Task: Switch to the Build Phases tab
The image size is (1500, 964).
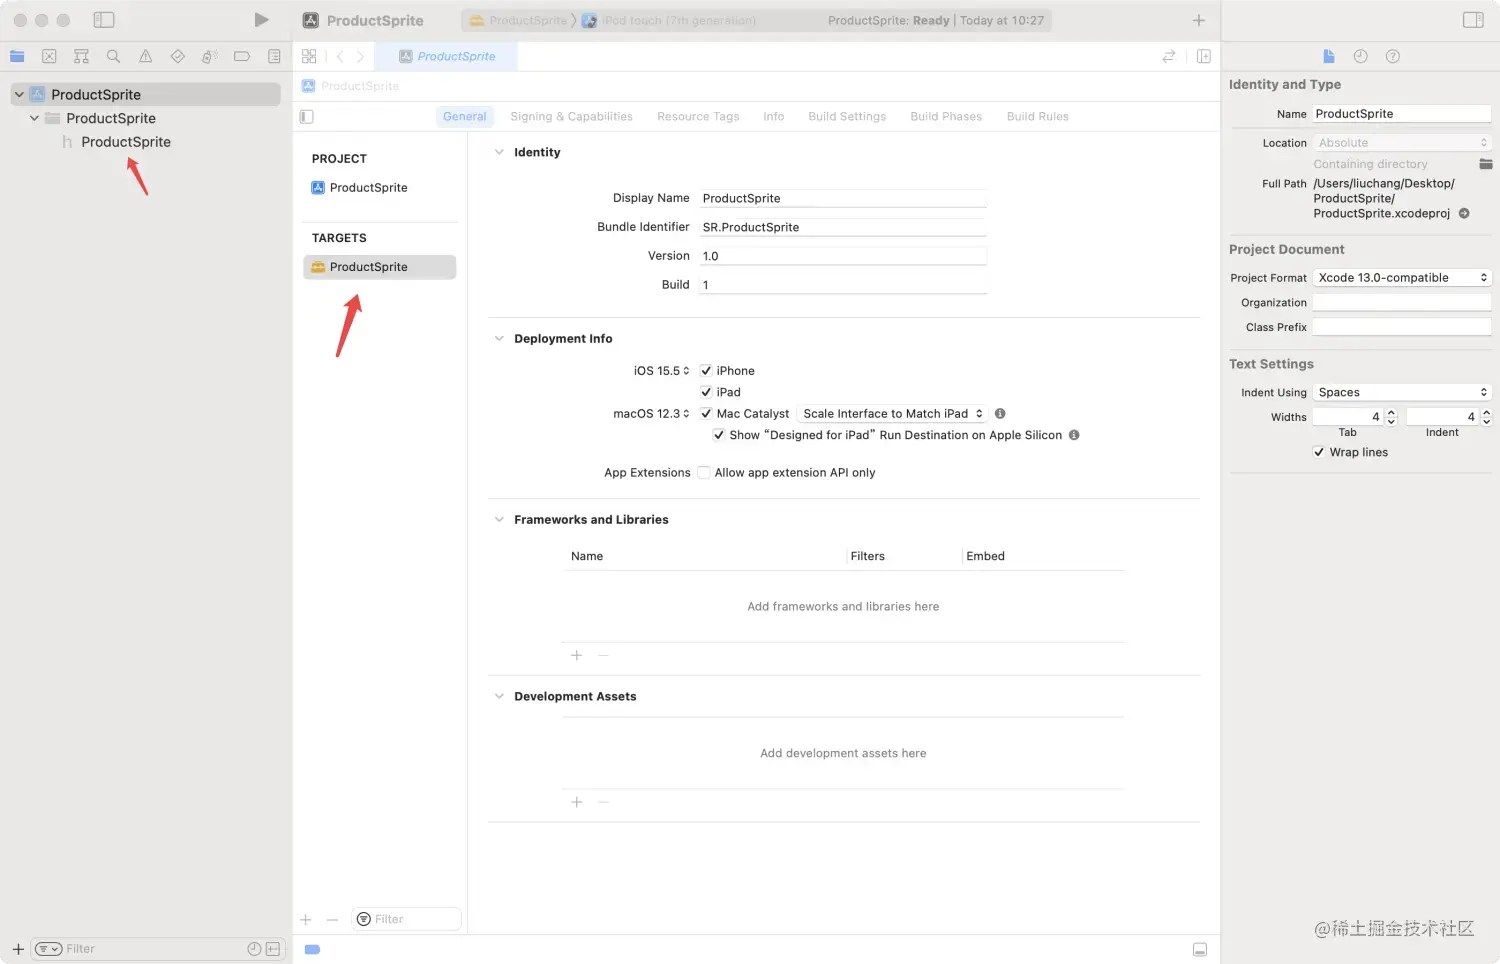Action: (946, 117)
